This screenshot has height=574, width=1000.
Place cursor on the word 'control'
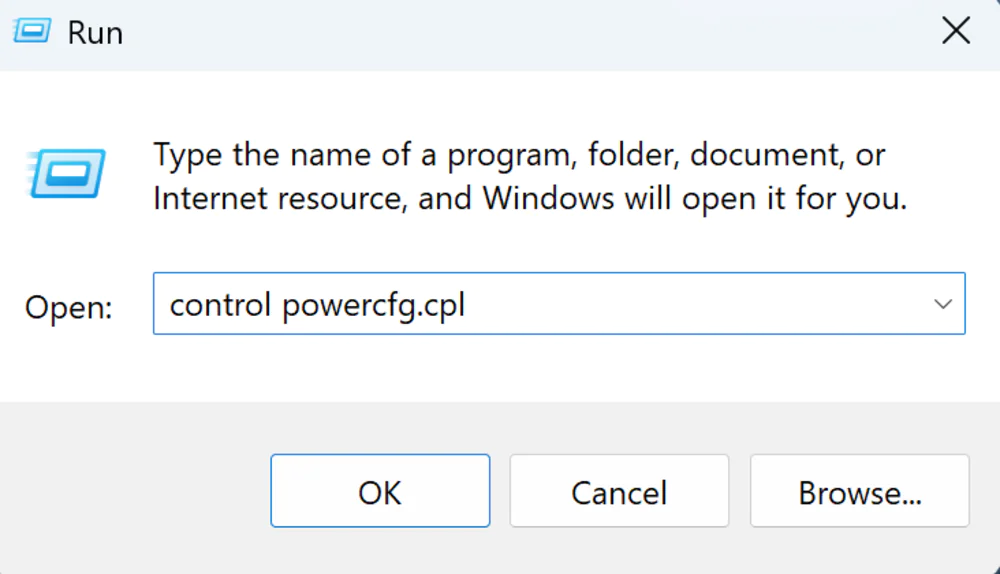coord(220,305)
